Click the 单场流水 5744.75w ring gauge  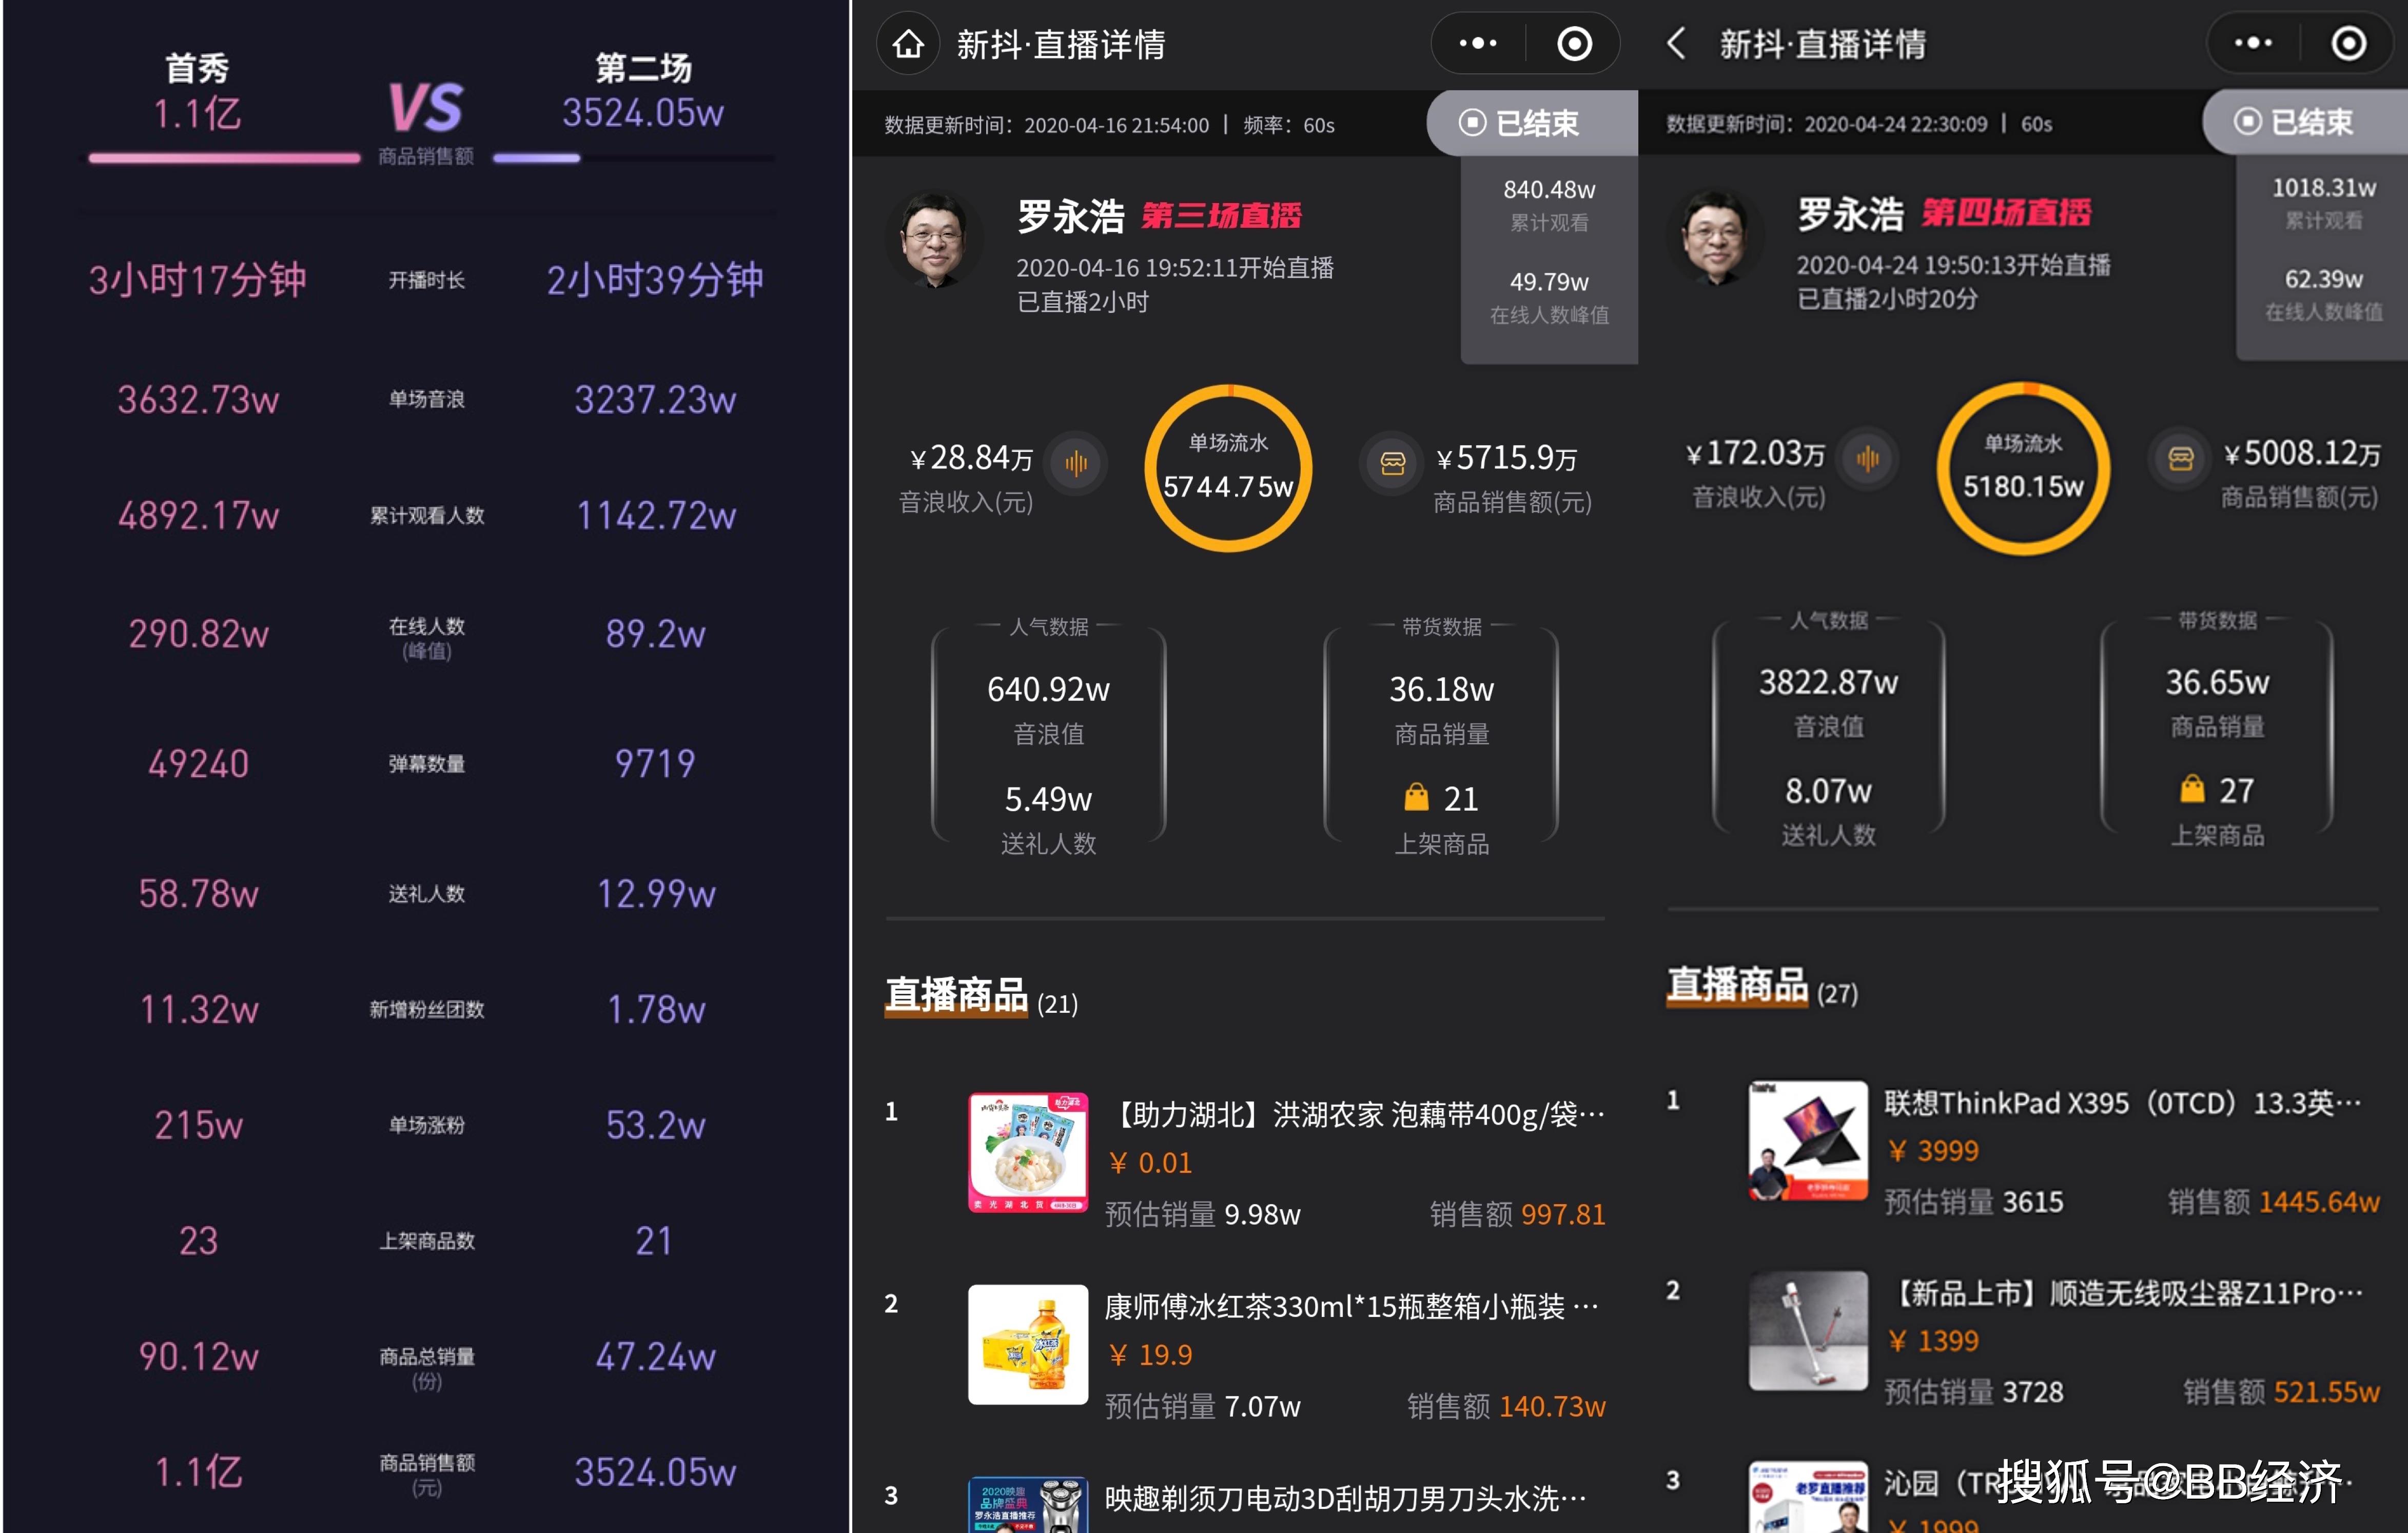(x=1228, y=468)
